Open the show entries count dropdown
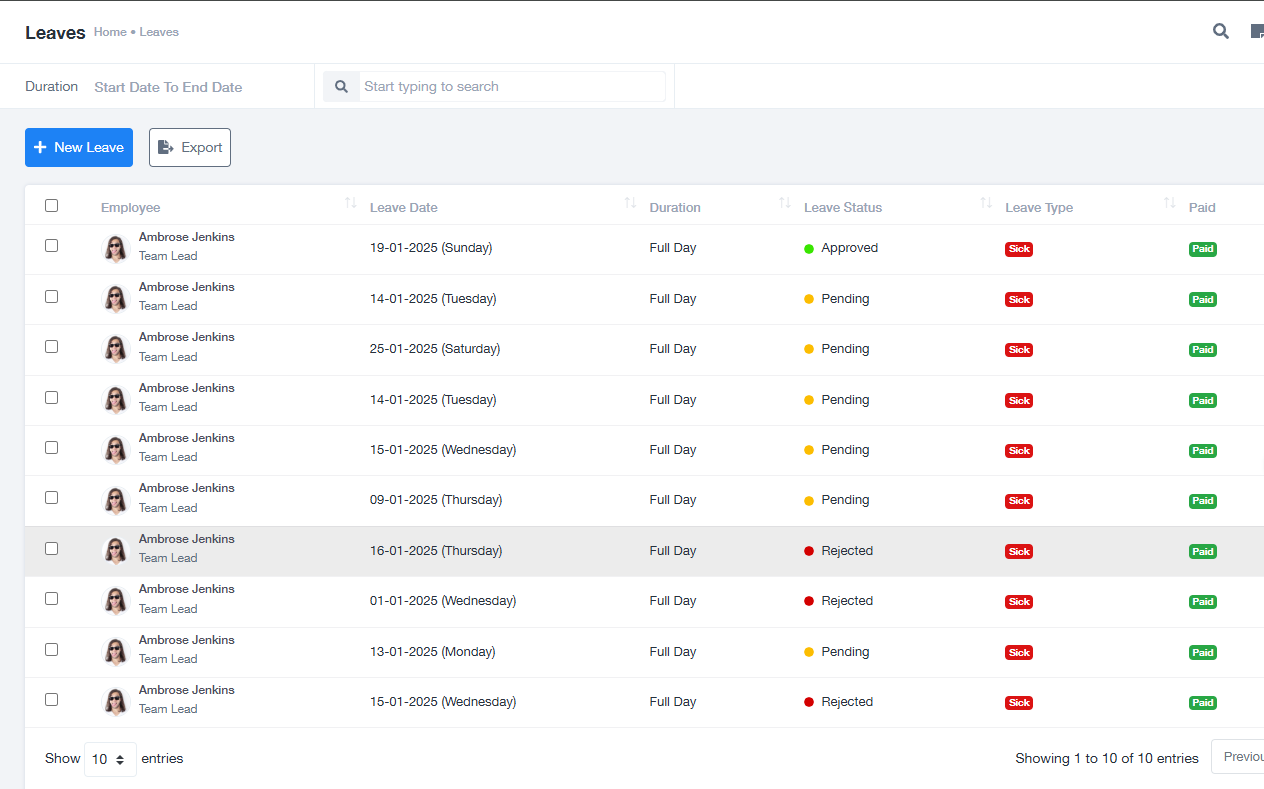Viewport: 1264px width, 789px height. coord(110,759)
